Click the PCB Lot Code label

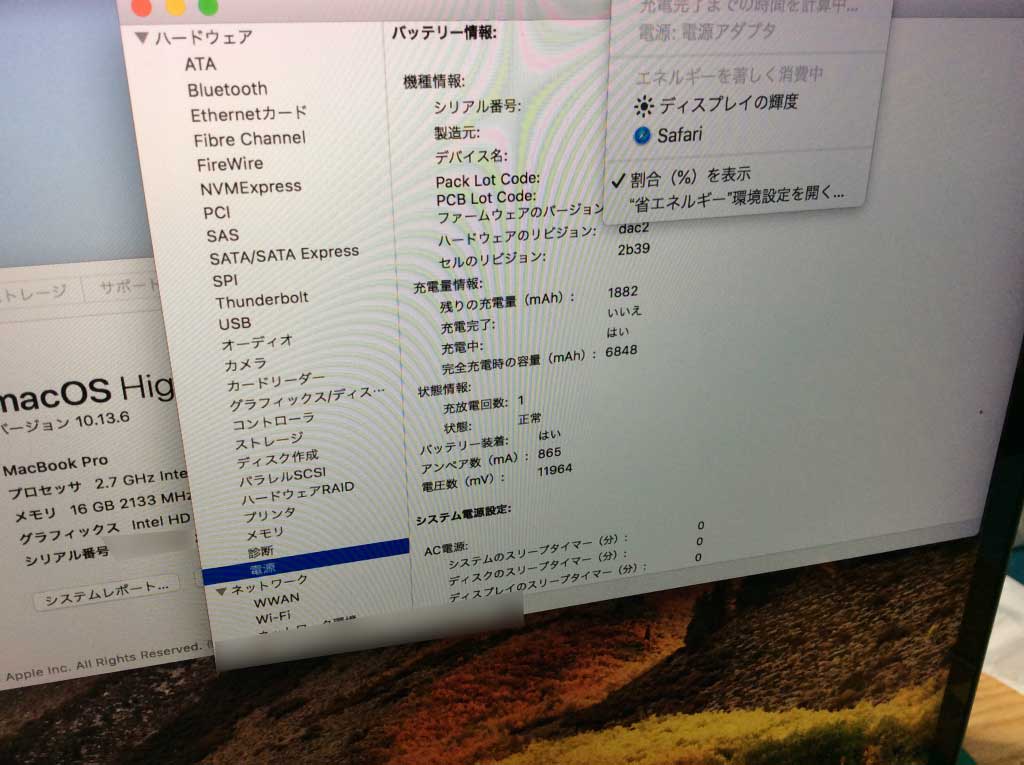486,198
